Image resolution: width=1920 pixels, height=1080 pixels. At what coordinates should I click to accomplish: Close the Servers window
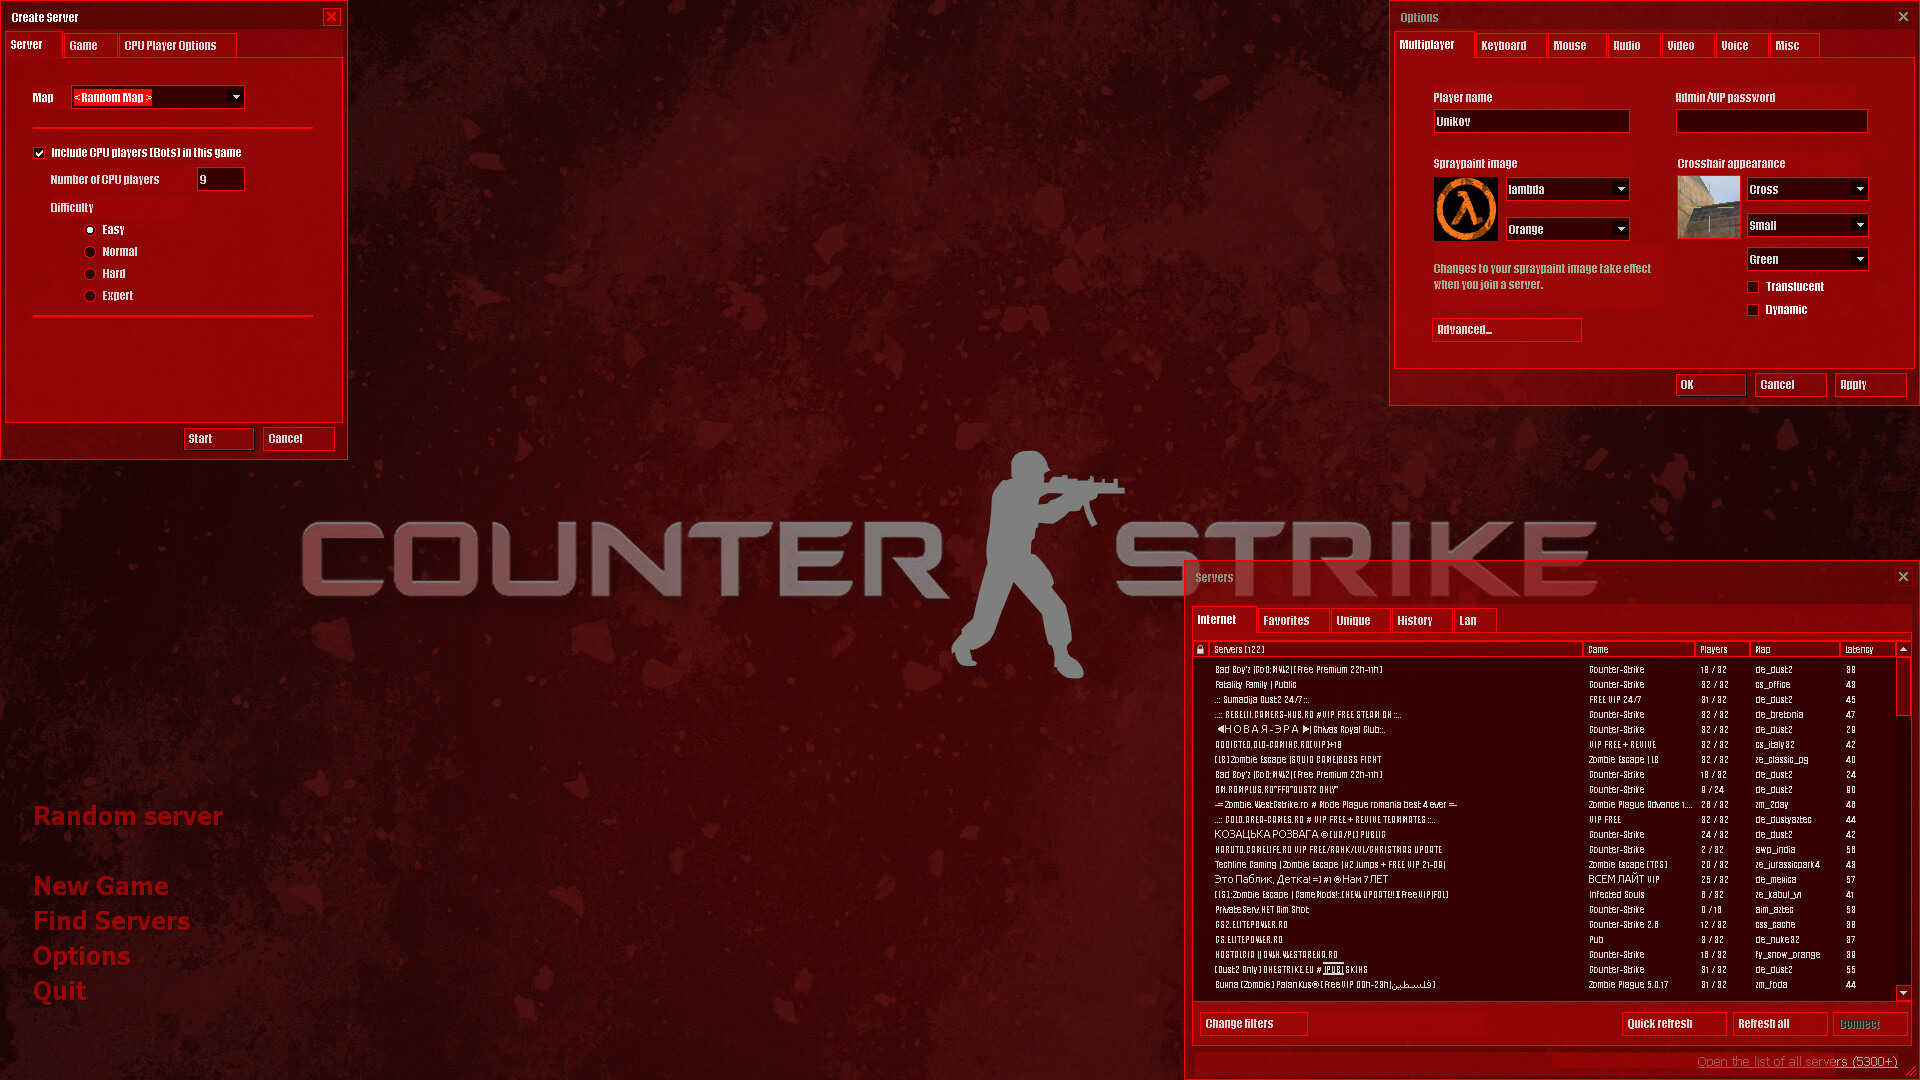(1903, 577)
